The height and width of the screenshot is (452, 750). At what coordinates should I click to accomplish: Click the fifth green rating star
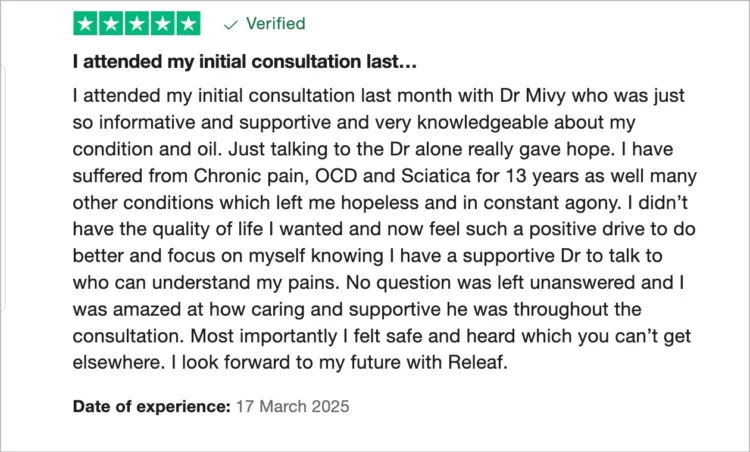(x=188, y=23)
